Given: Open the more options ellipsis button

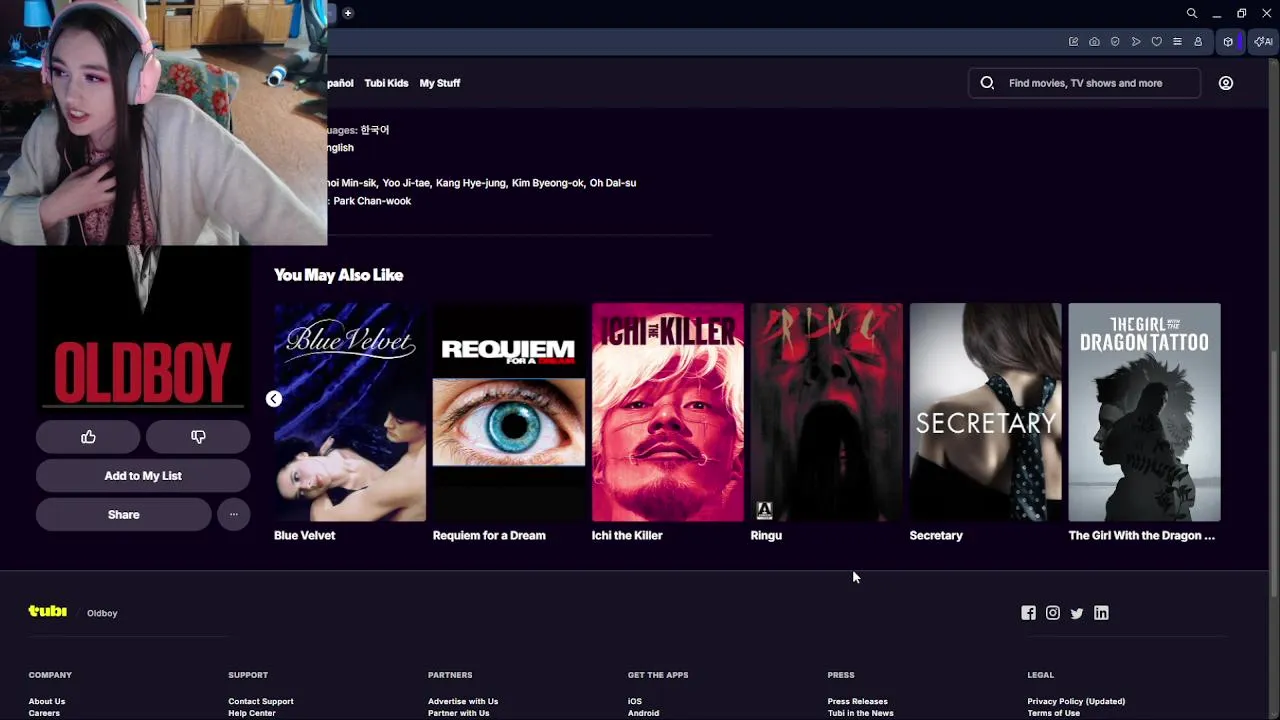Looking at the screenshot, I should pos(233,514).
